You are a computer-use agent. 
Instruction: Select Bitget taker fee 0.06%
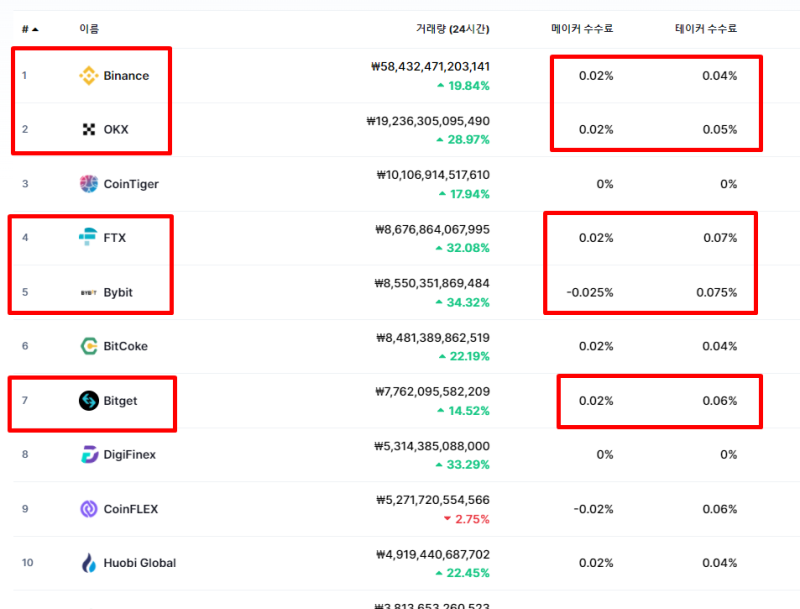pyautogui.click(x=719, y=401)
